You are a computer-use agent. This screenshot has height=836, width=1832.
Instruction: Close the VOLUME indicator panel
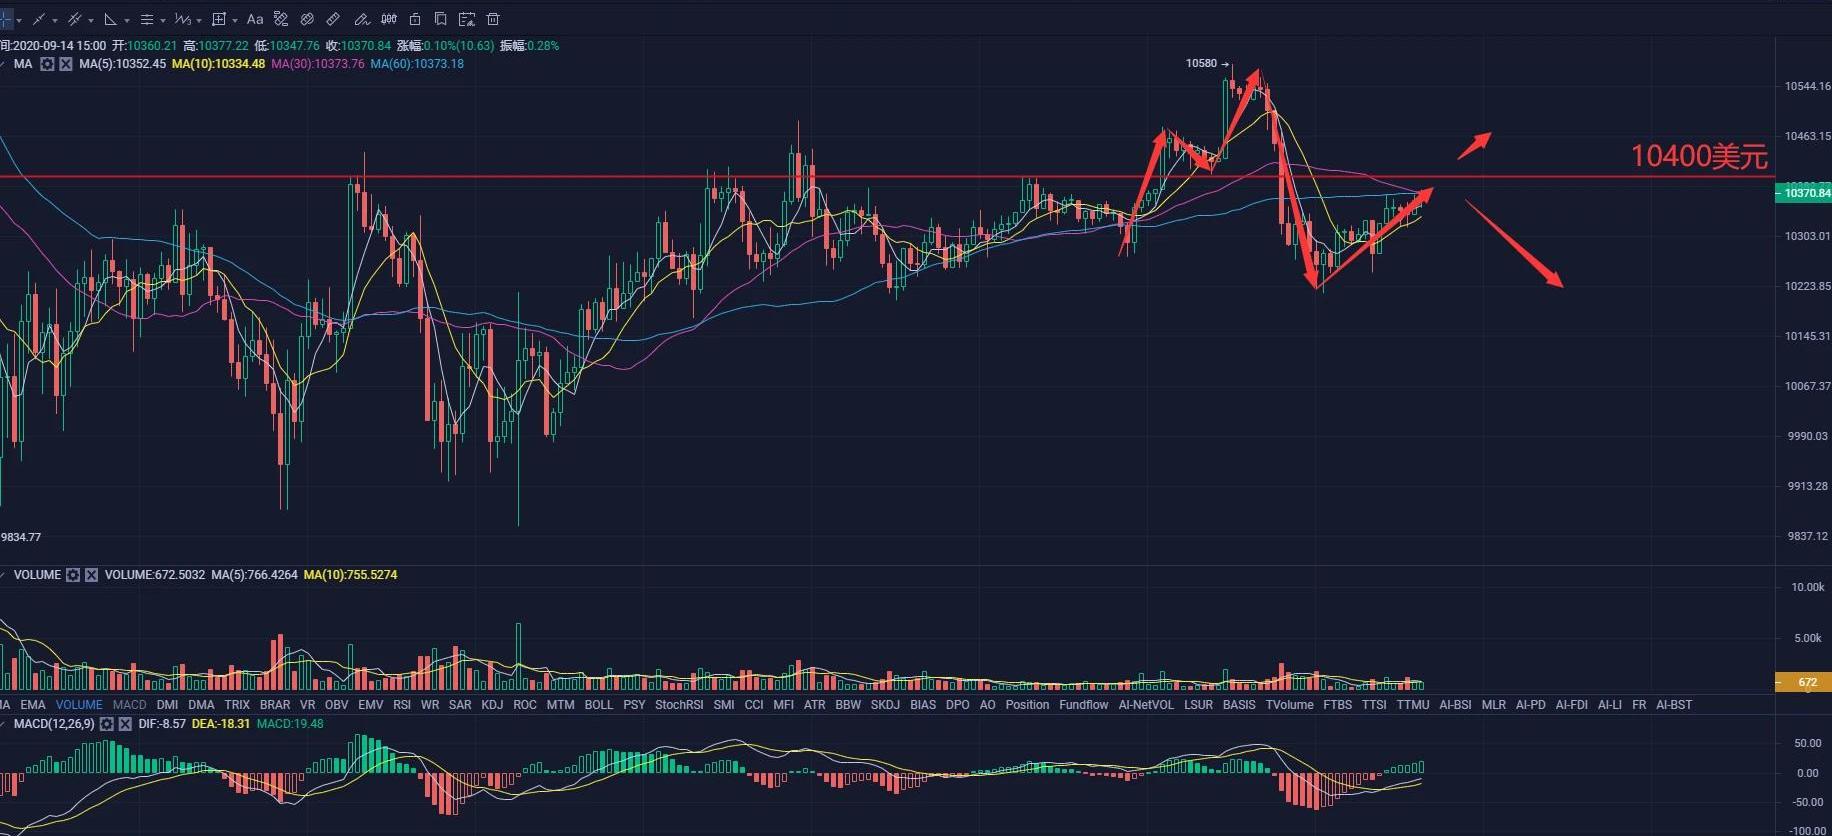pos(91,575)
